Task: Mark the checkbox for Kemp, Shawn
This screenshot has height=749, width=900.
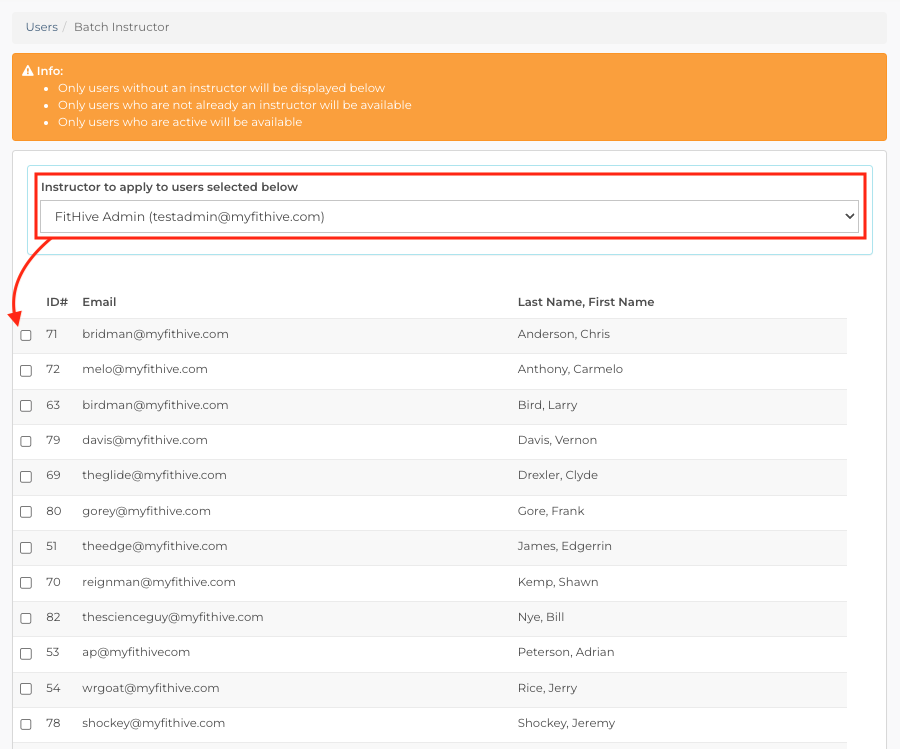Action: tap(26, 583)
